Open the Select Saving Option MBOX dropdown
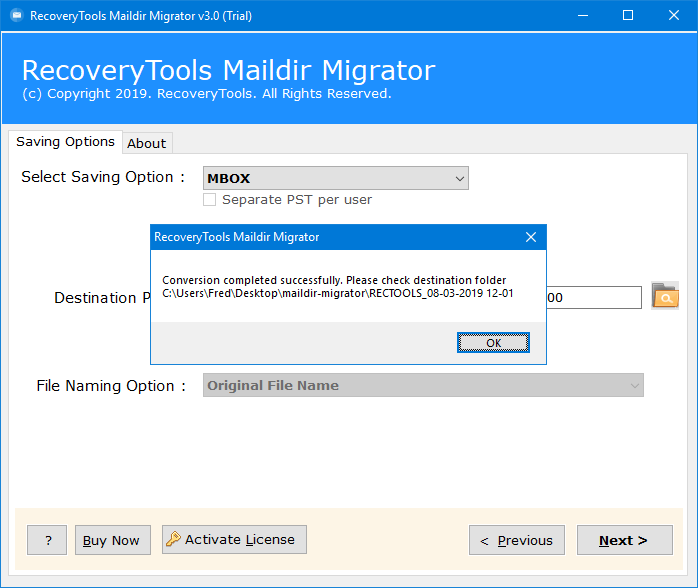The width and height of the screenshot is (698, 588). point(336,178)
